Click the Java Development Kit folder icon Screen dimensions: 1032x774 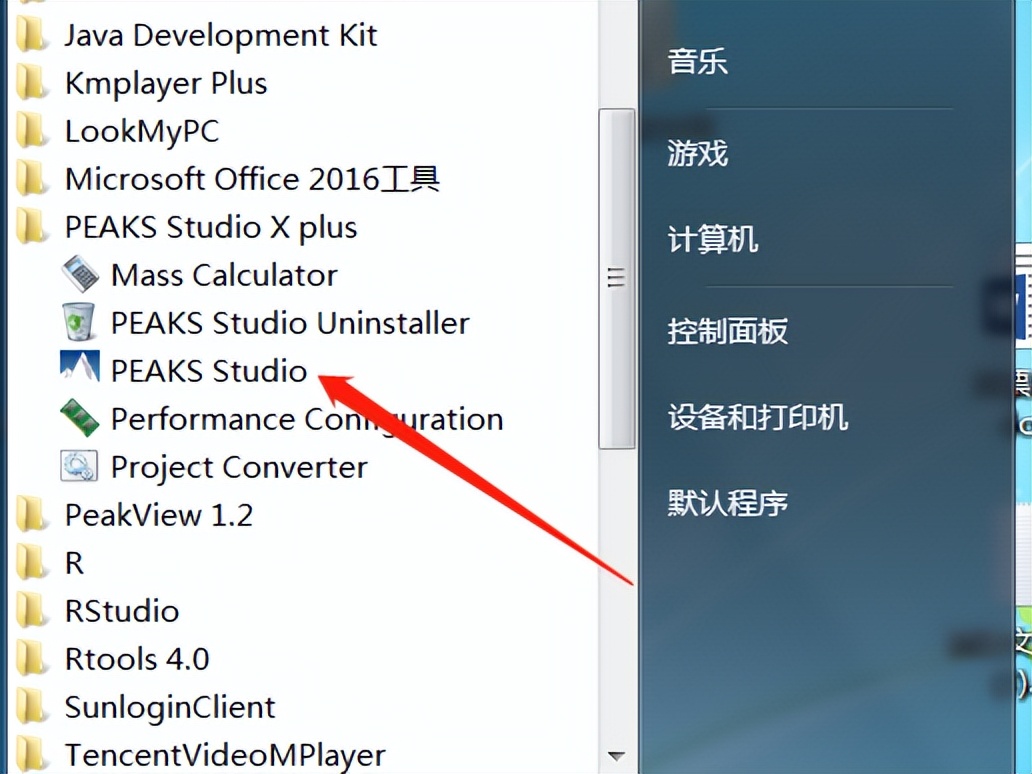tap(33, 35)
